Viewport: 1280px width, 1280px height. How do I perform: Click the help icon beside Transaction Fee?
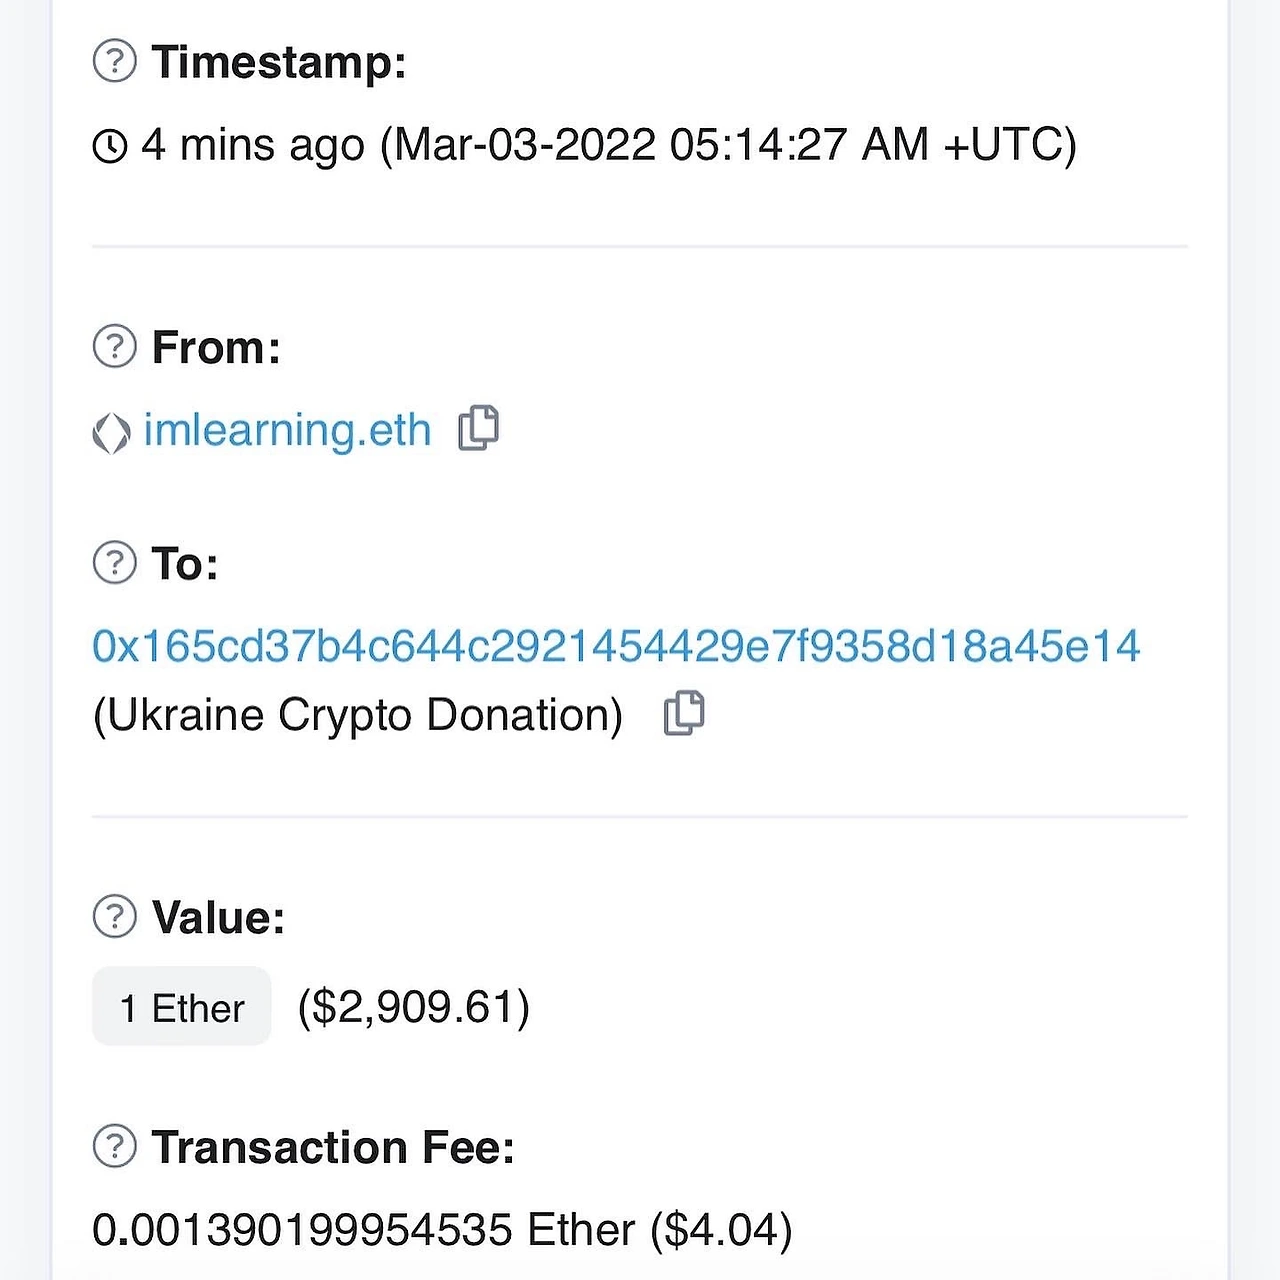pos(115,1146)
